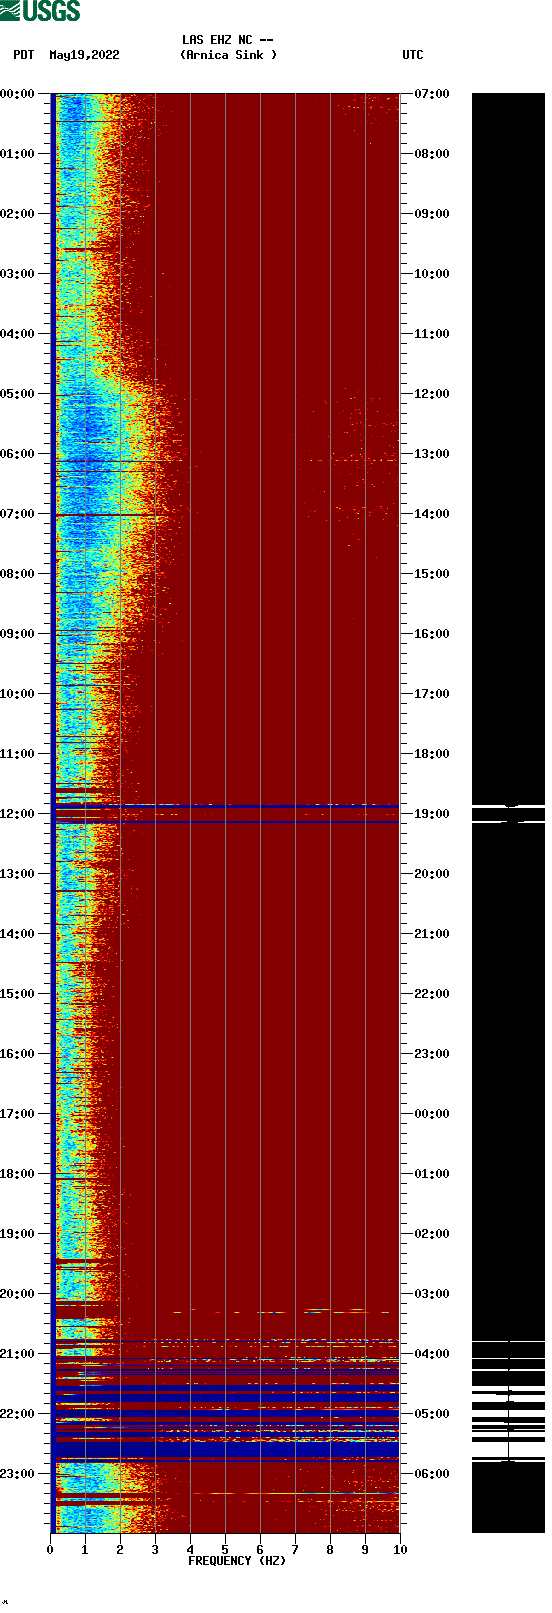Screen dimensions: 552x1613
Task: Click the 04:00 UTC axis label
Action: (432, 1354)
